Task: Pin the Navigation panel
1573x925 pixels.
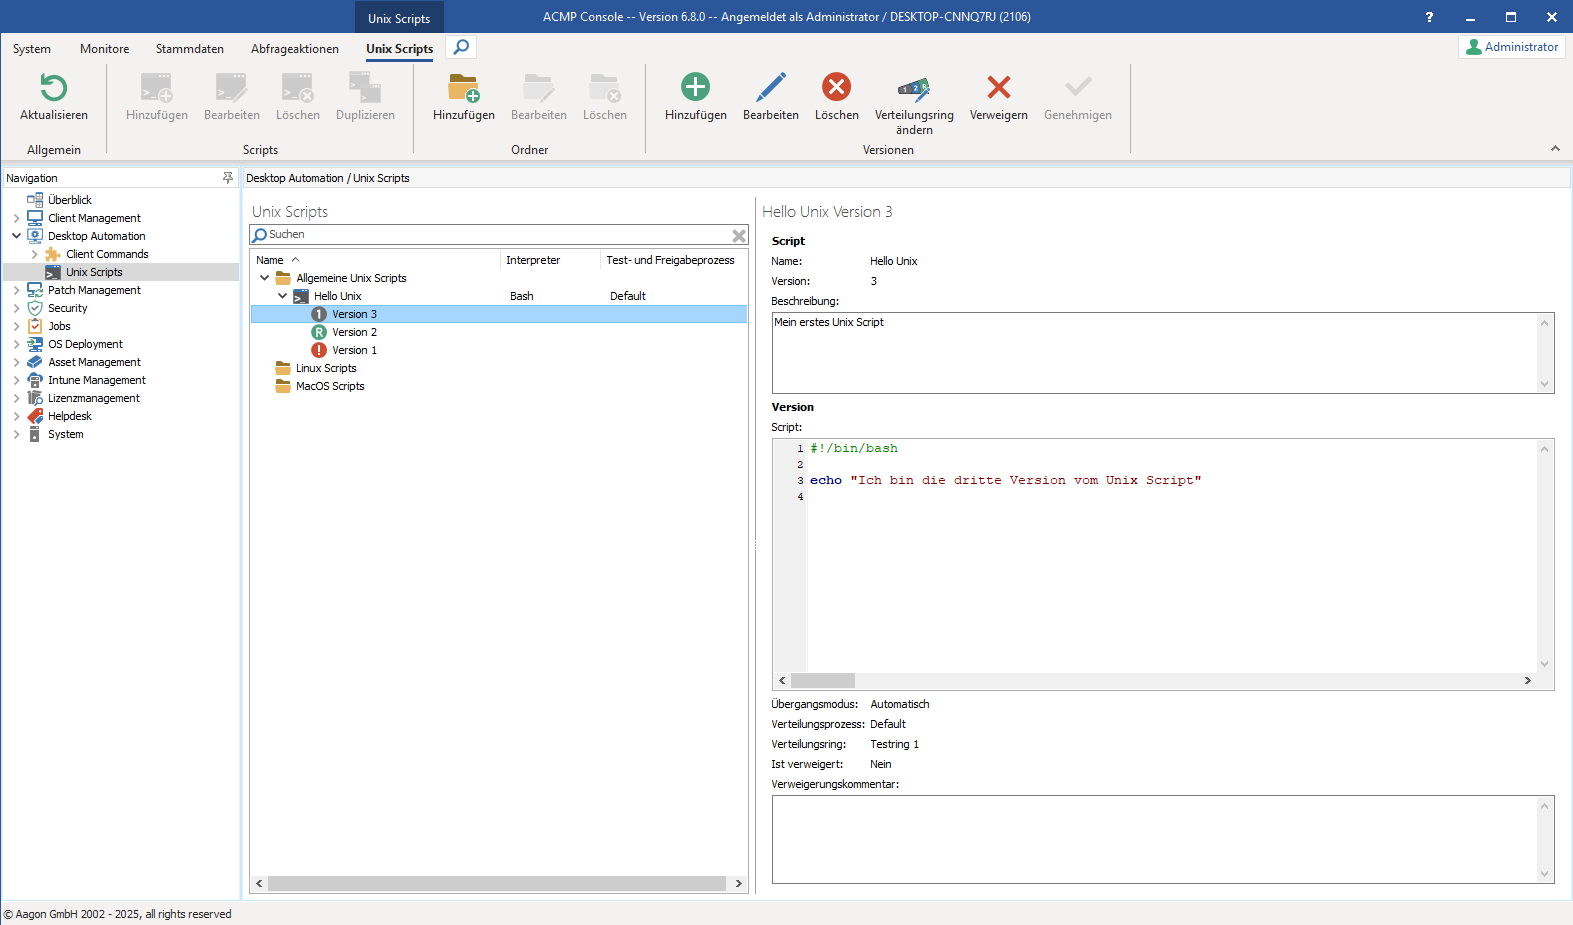Action: coord(228,178)
